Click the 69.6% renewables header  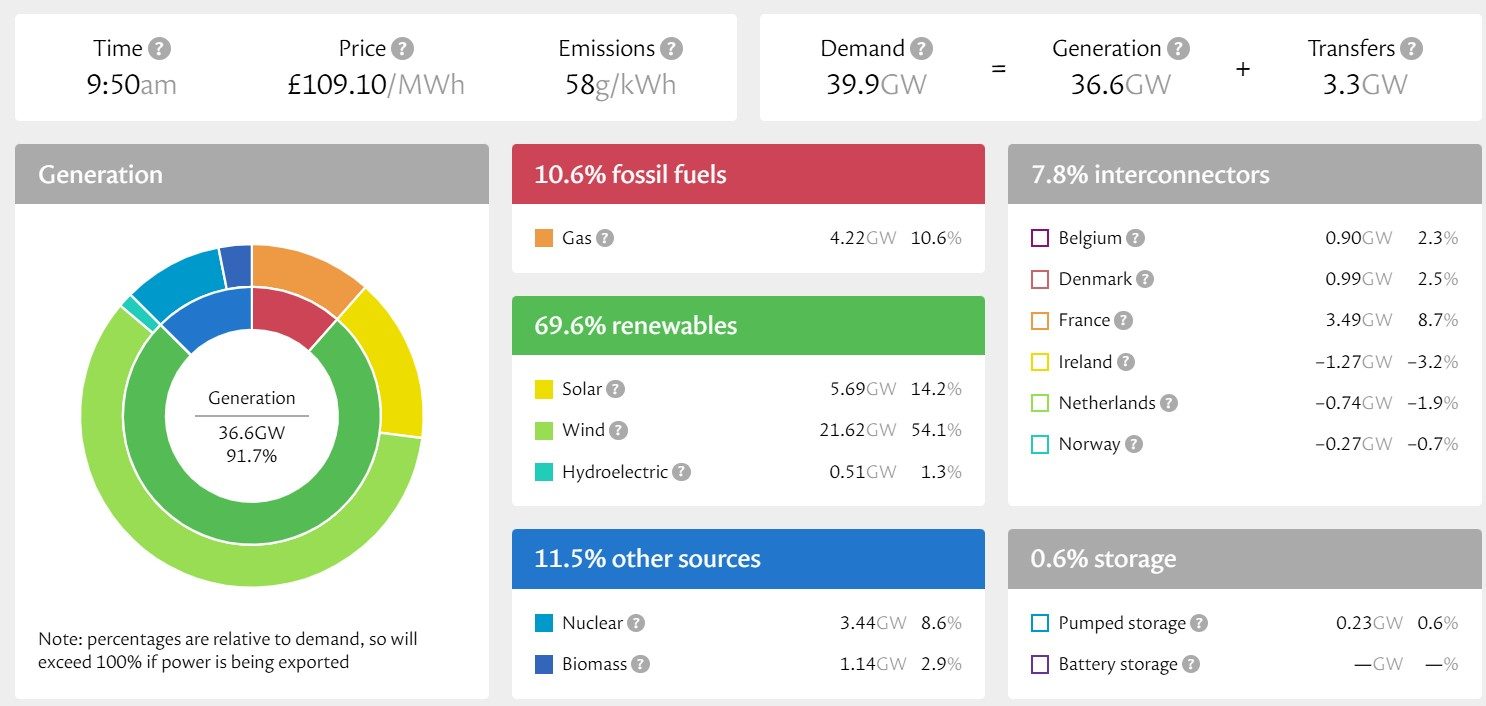pyautogui.click(x=748, y=326)
